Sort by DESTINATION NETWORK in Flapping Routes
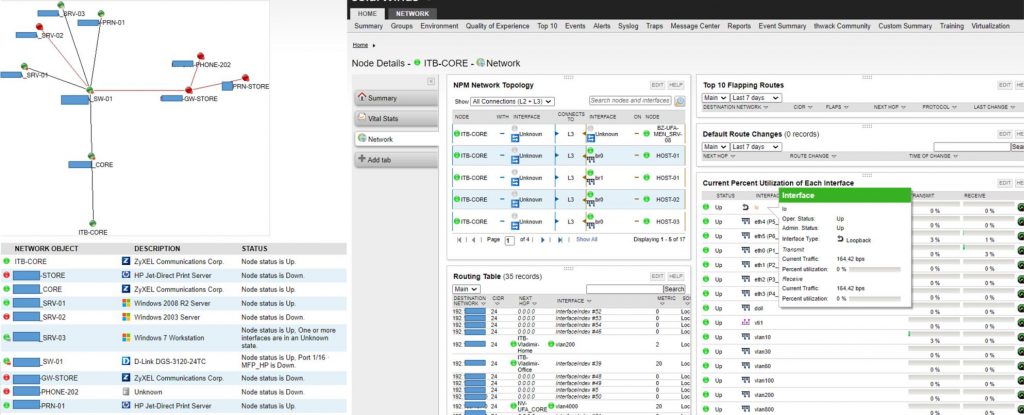The image size is (1024, 415). click(734, 107)
